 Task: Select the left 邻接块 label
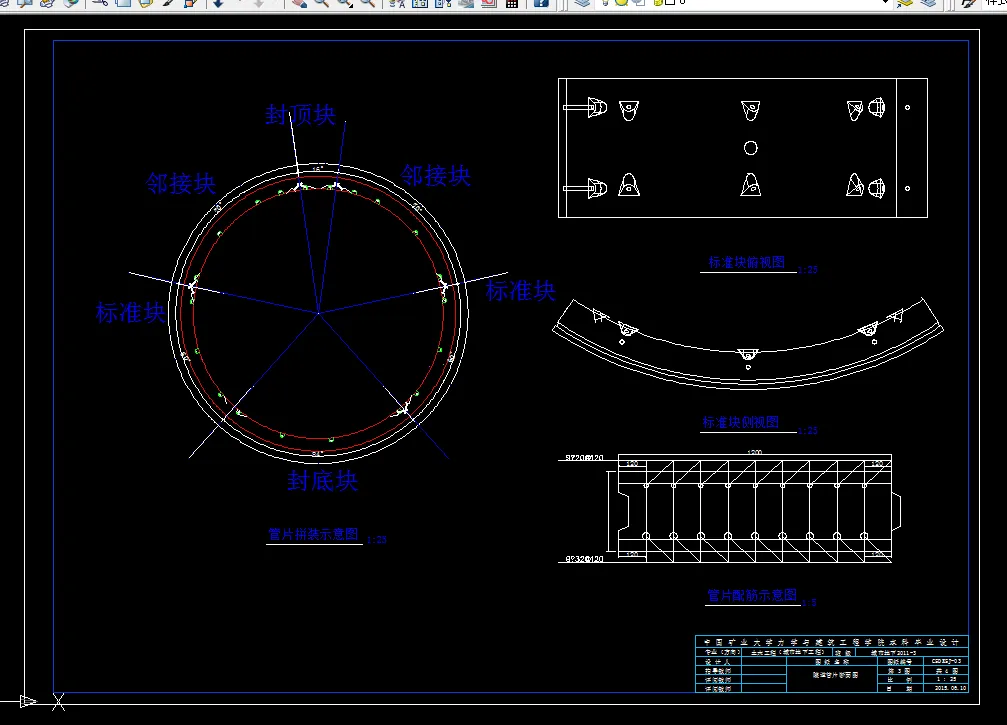[180, 184]
